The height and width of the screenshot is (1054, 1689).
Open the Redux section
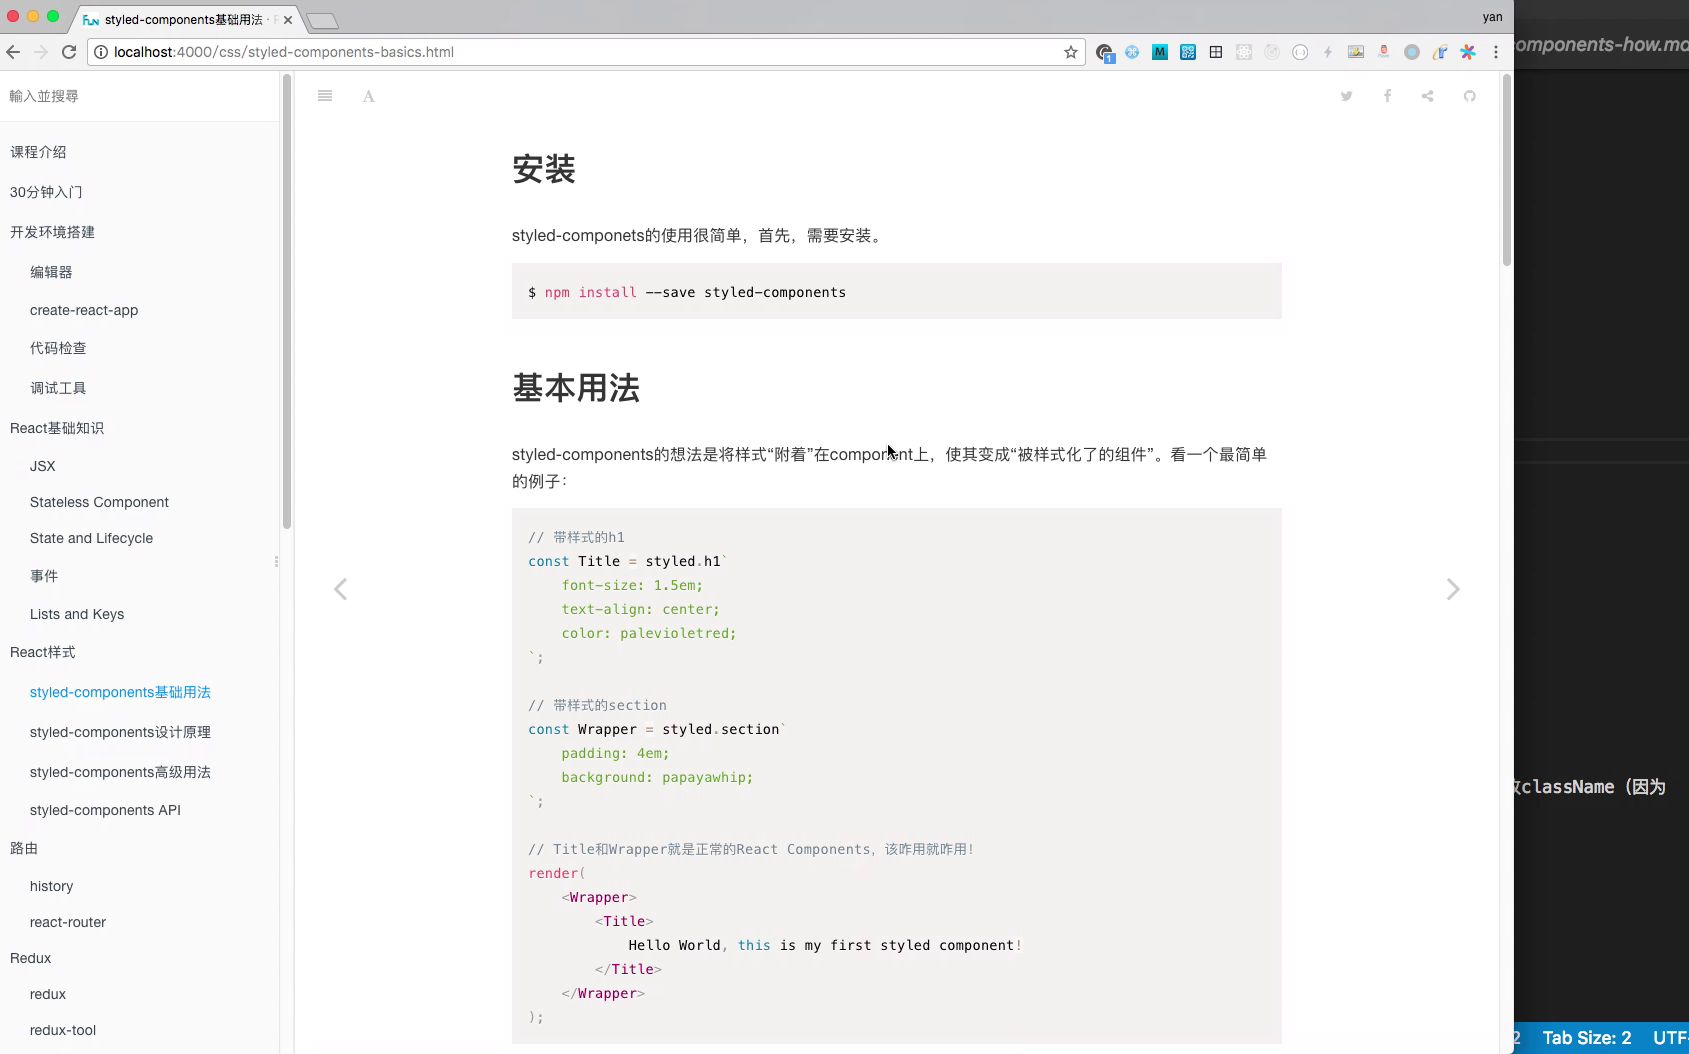(x=30, y=958)
